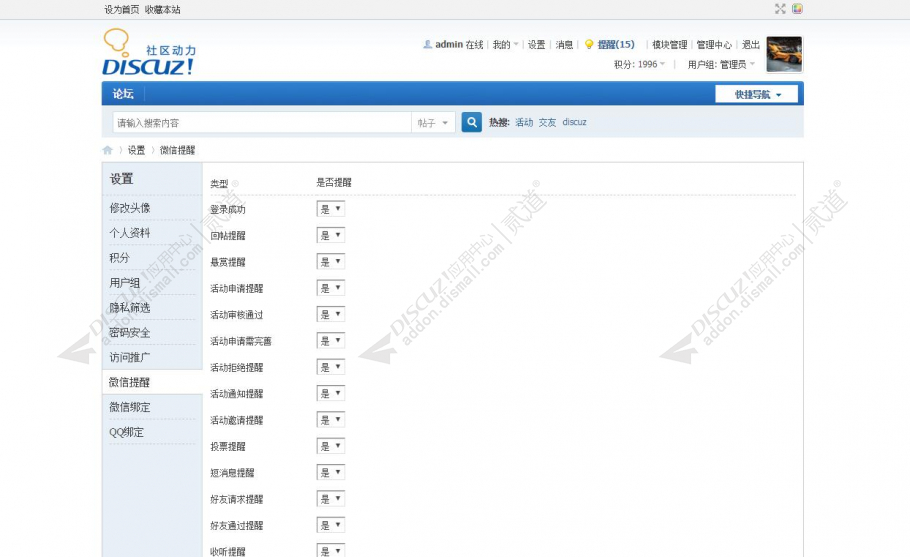Select 个人资料 in settings sidebar
910x557 pixels.
click(x=130, y=233)
